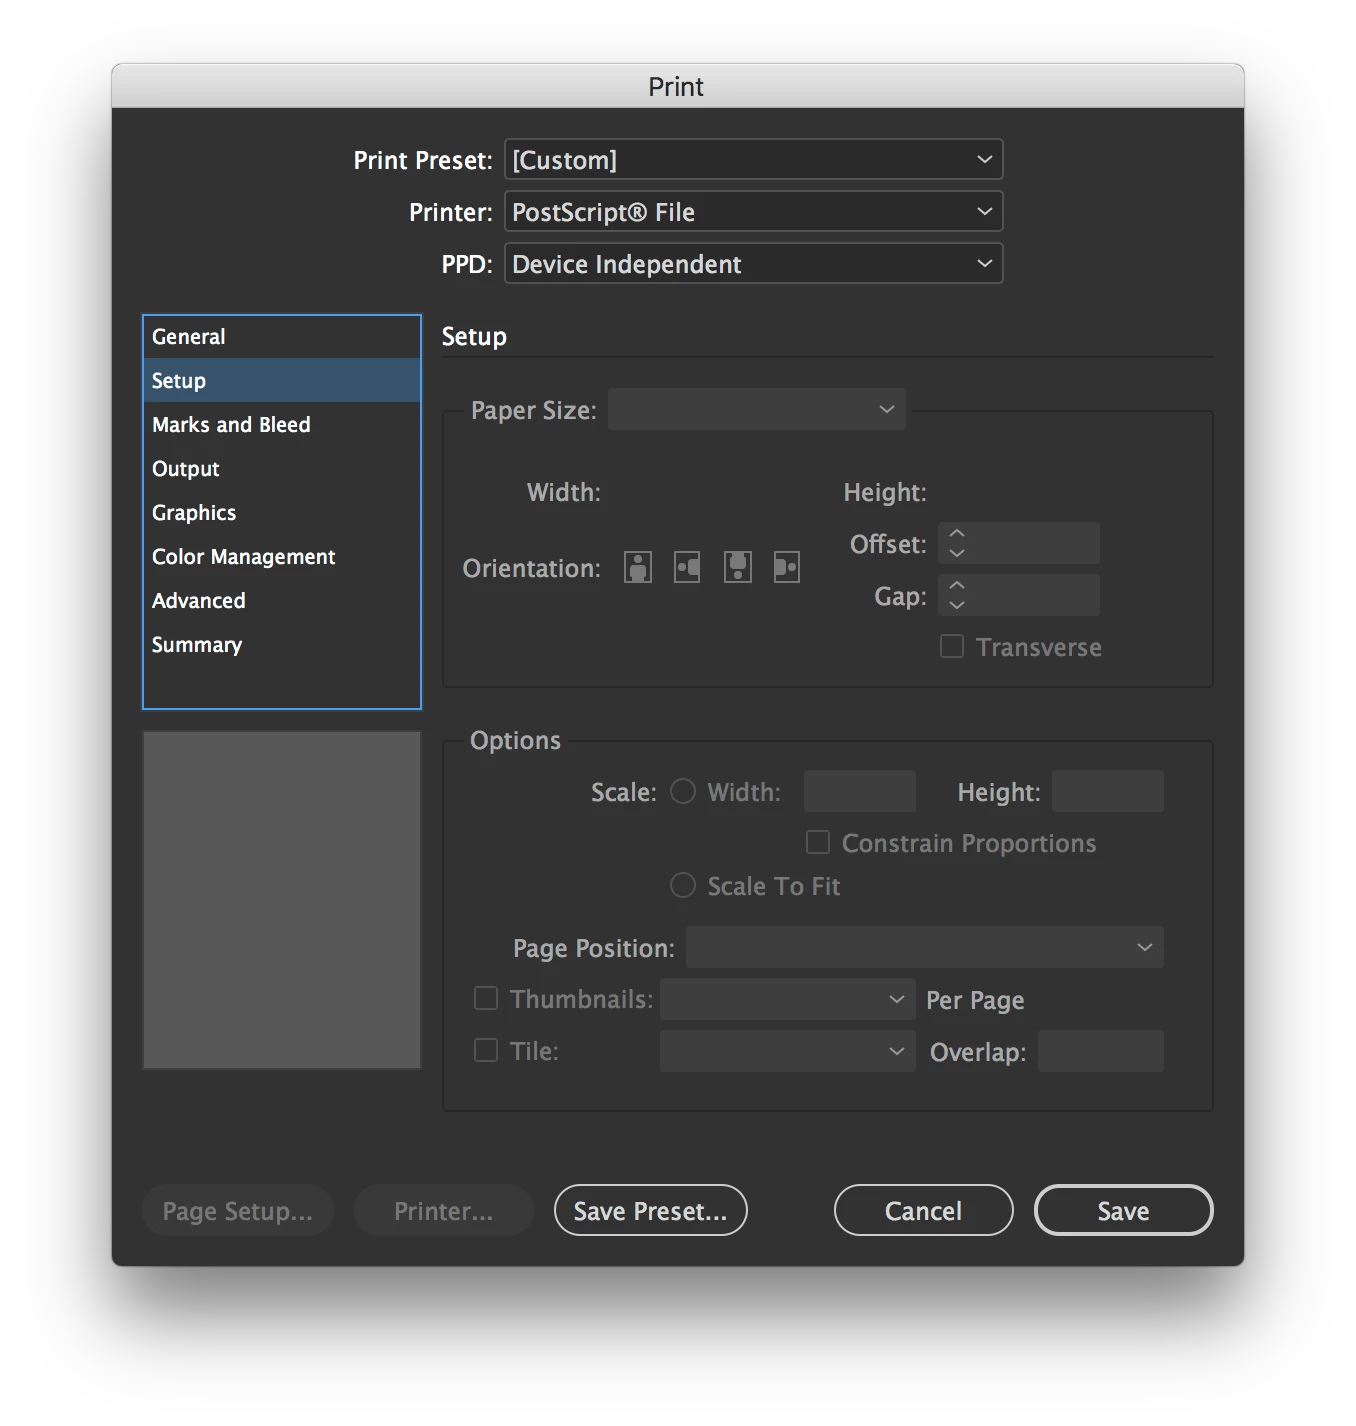Select the Scale To Fit radio button
Image resolution: width=1356 pixels, height=1426 pixels.
coord(683,885)
